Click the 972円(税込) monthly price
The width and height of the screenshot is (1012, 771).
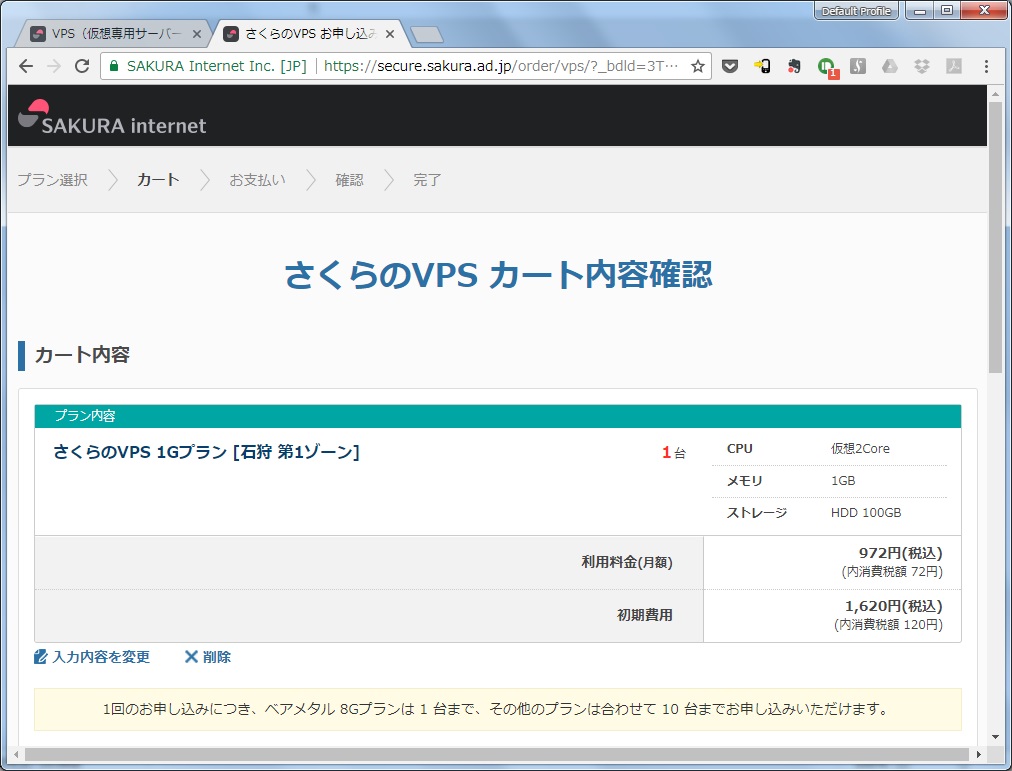[900, 553]
